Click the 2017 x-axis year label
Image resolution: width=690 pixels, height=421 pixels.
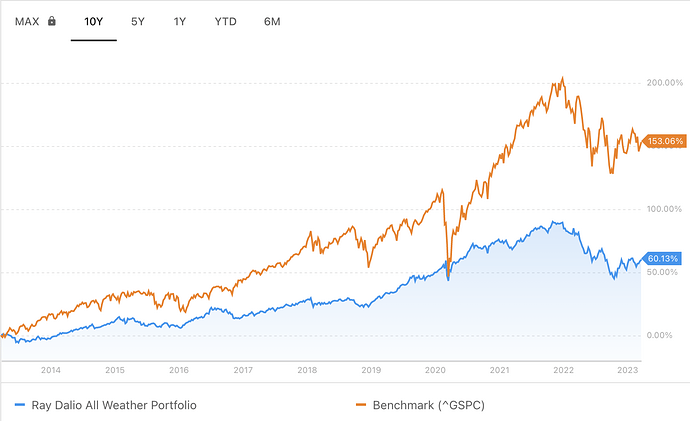pyautogui.click(x=243, y=370)
